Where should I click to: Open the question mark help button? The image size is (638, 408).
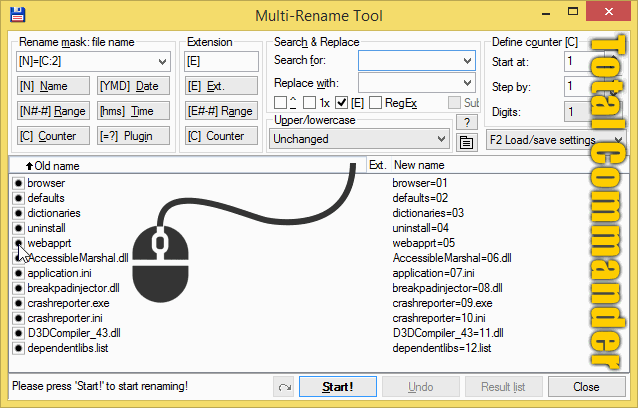point(467,122)
